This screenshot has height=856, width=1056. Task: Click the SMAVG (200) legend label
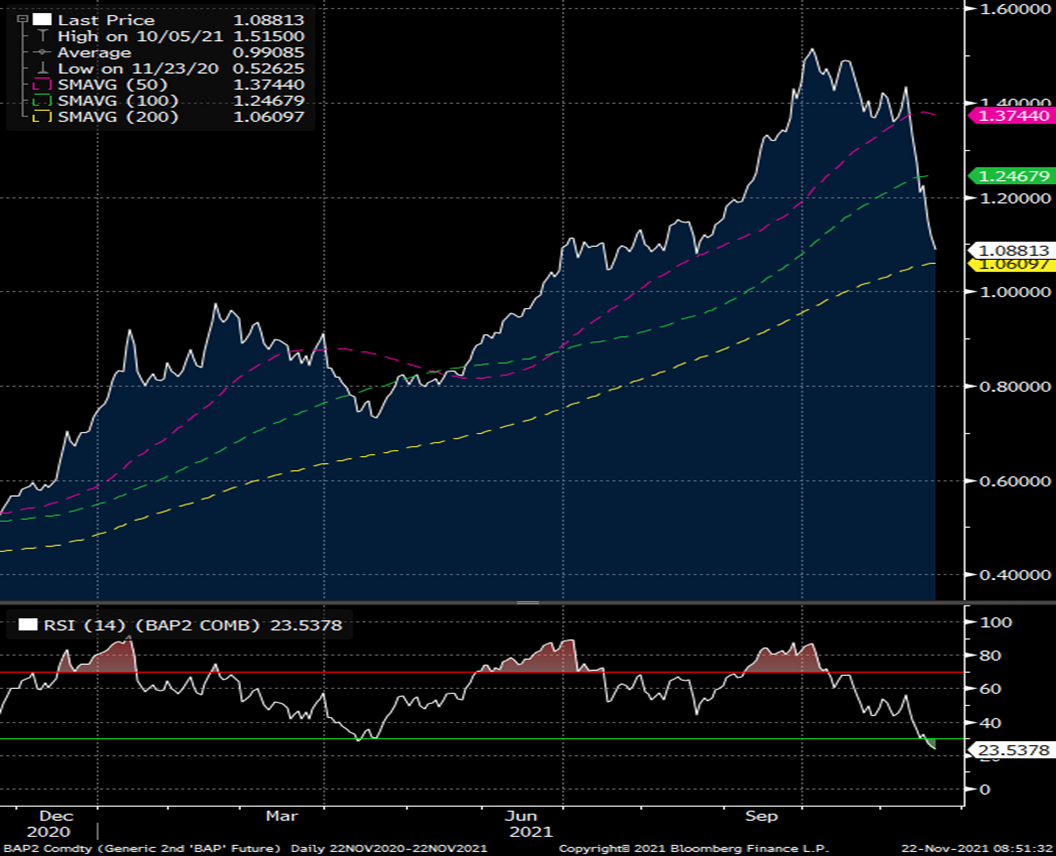pos(119,117)
